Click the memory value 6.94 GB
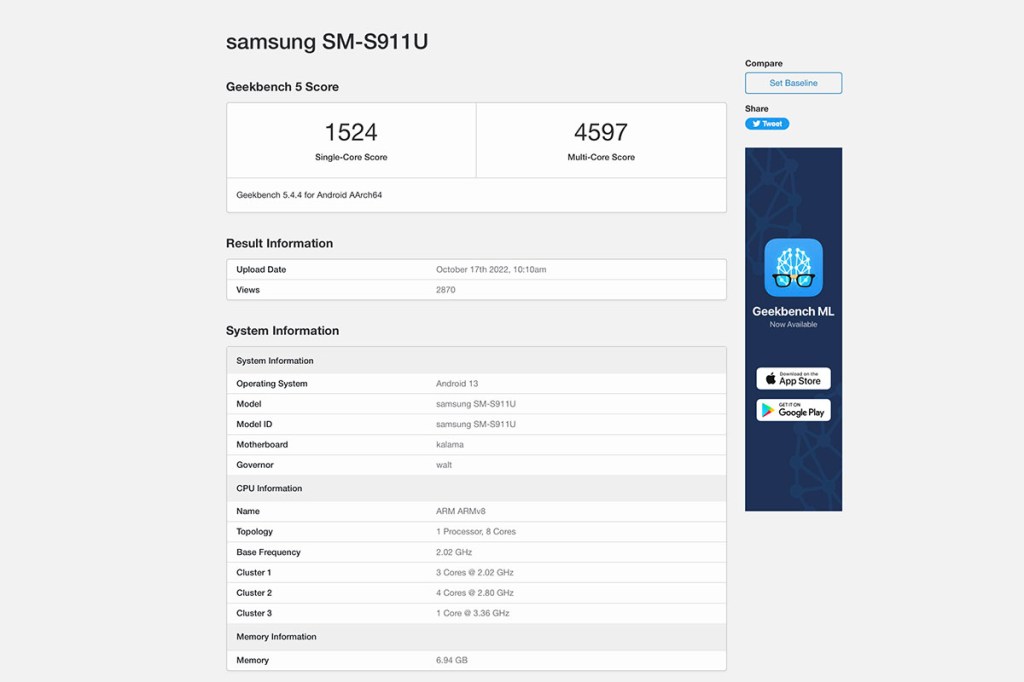This screenshot has height=682, width=1024. pyautogui.click(x=452, y=660)
